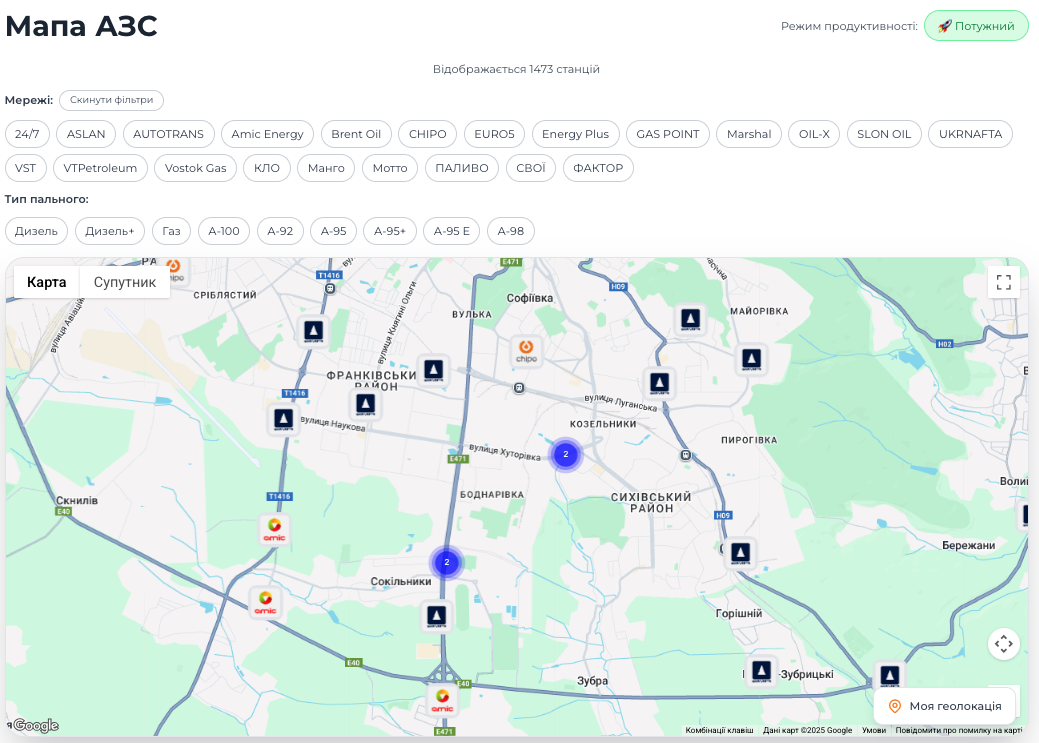This screenshot has height=743, width=1039.
Task: Toggle the 24/7 network filter
Action: click(27, 133)
